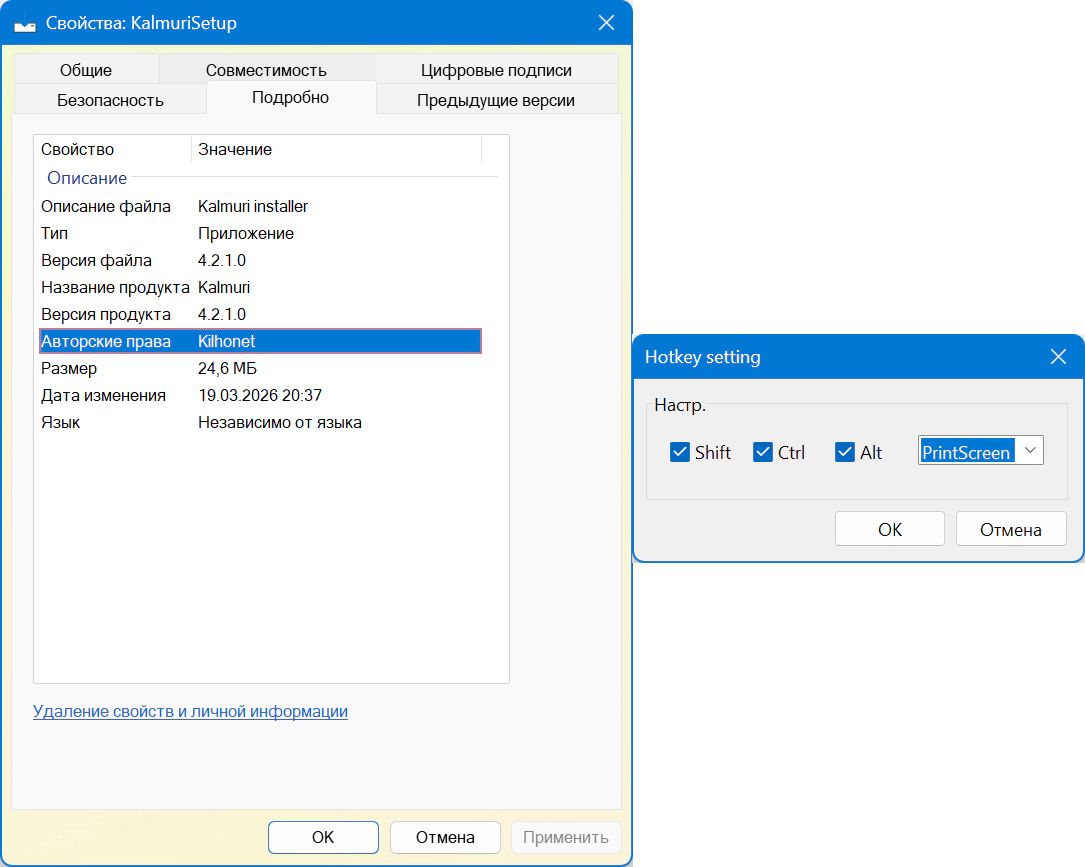The width and height of the screenshot is (1085, 867).
Task: Click the KalmuriSetup title bar icon
Action: pos(25,24)
